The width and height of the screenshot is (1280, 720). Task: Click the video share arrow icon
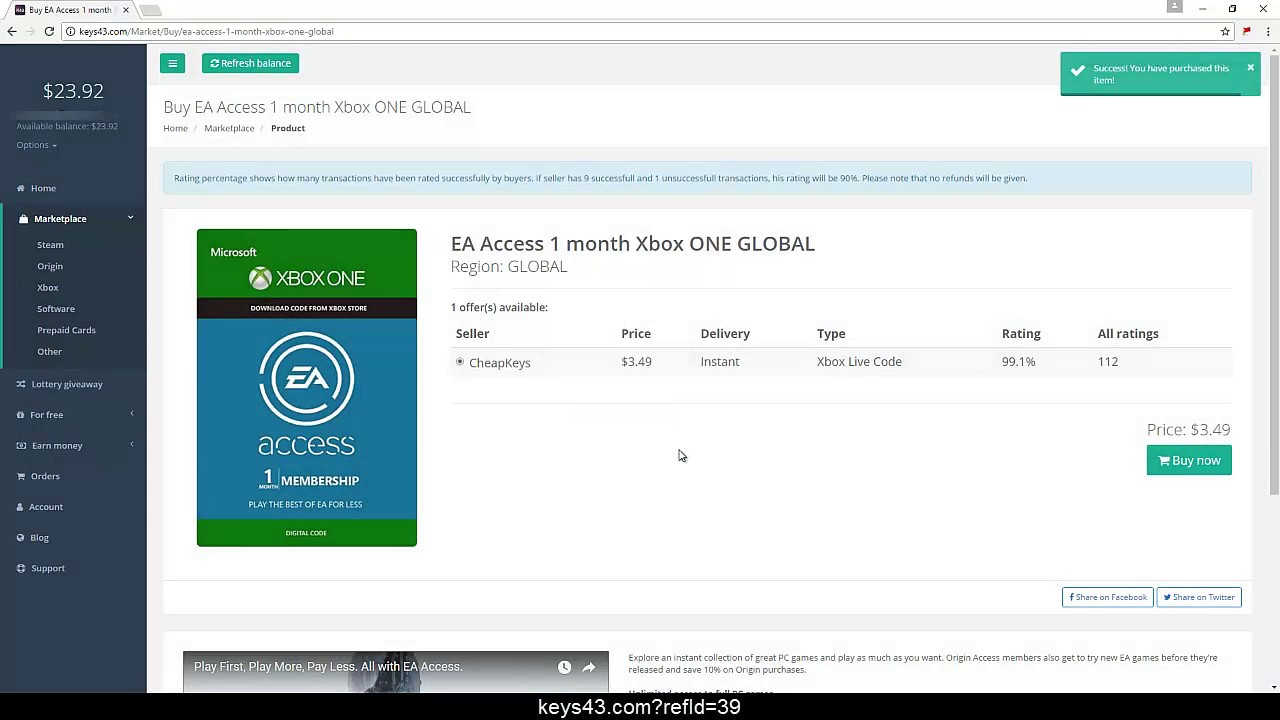588,667
